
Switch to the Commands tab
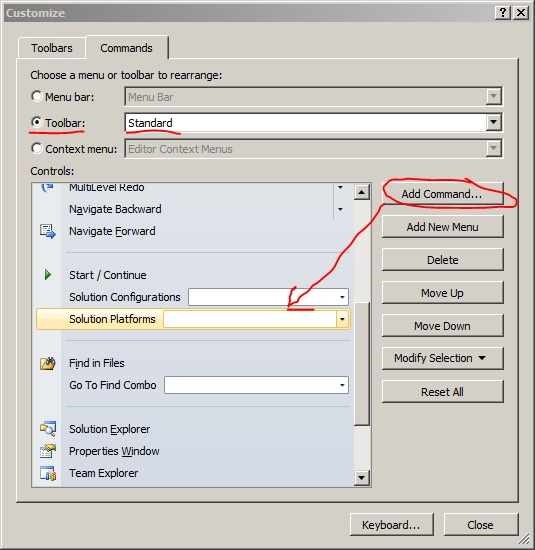coord(127,48)
